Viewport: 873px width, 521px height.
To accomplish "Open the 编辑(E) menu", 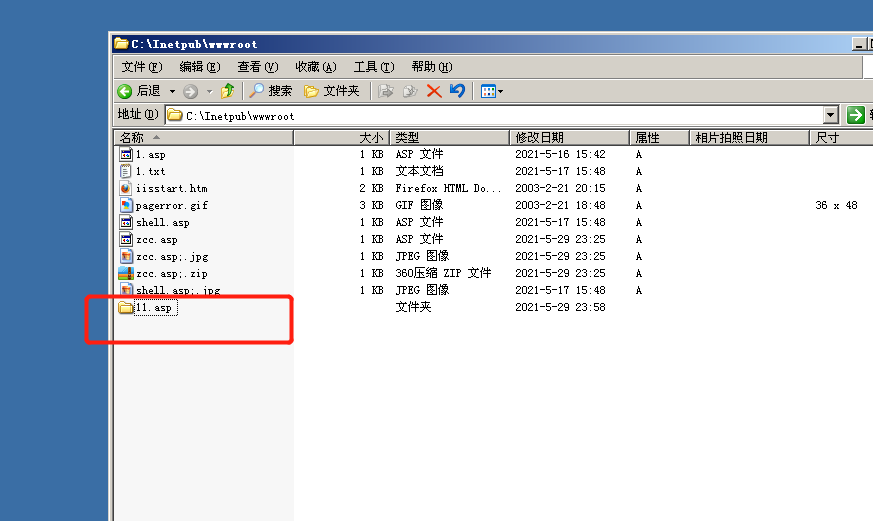I will 200,67.
